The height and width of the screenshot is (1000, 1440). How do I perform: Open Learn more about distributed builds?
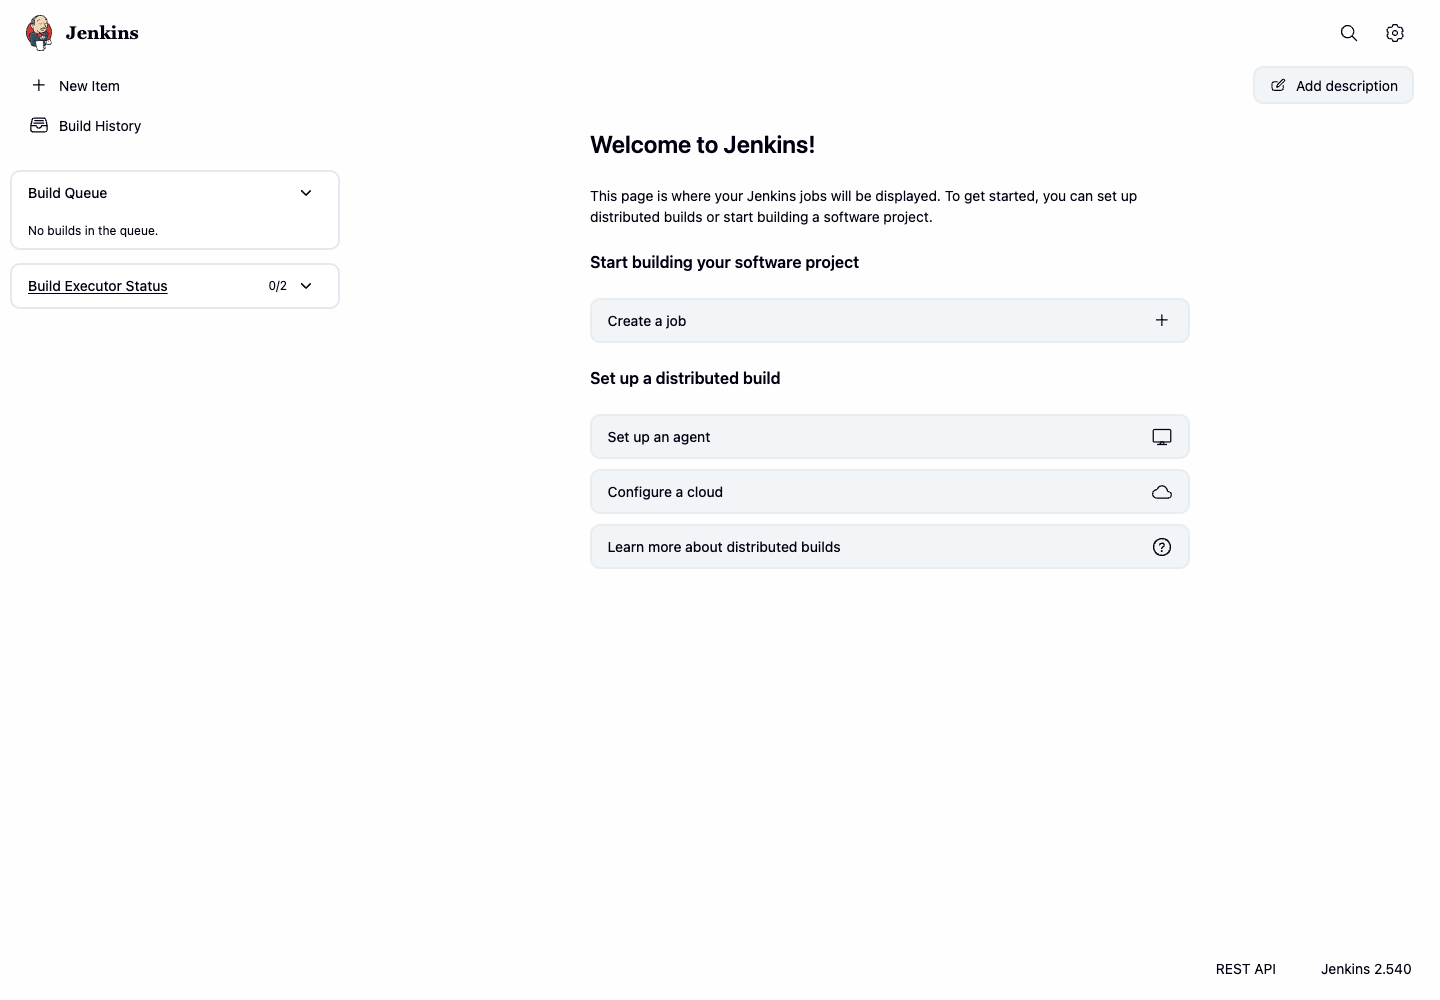(x=889, y=547)
